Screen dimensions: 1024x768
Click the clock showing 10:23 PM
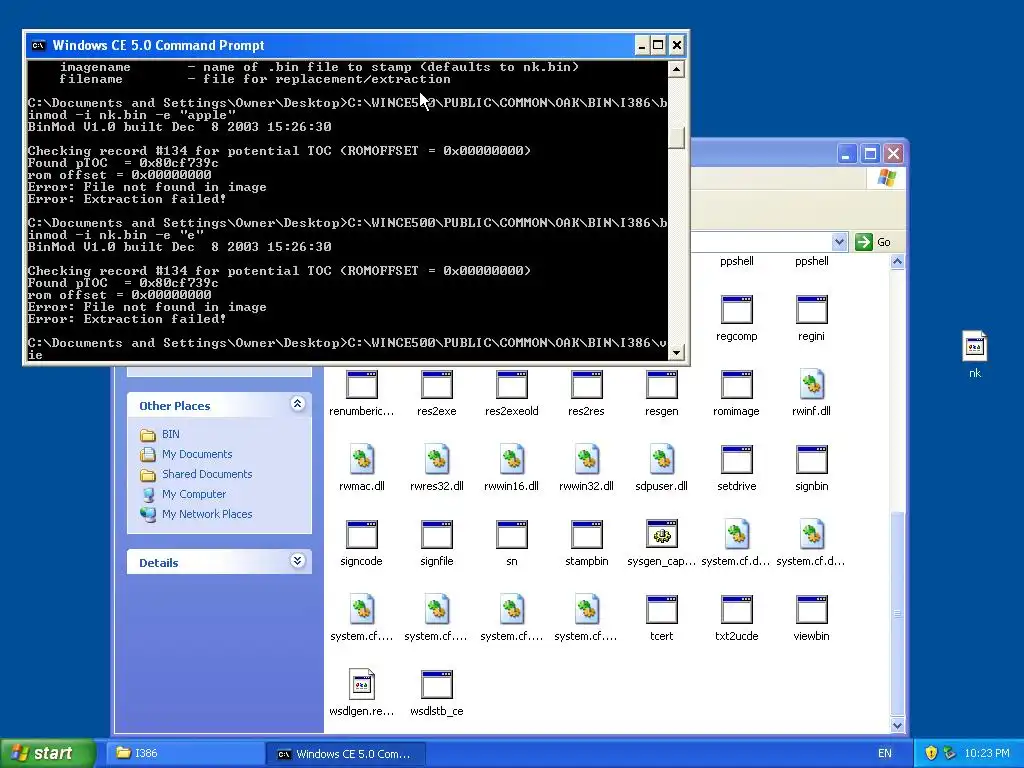point(987,754)
